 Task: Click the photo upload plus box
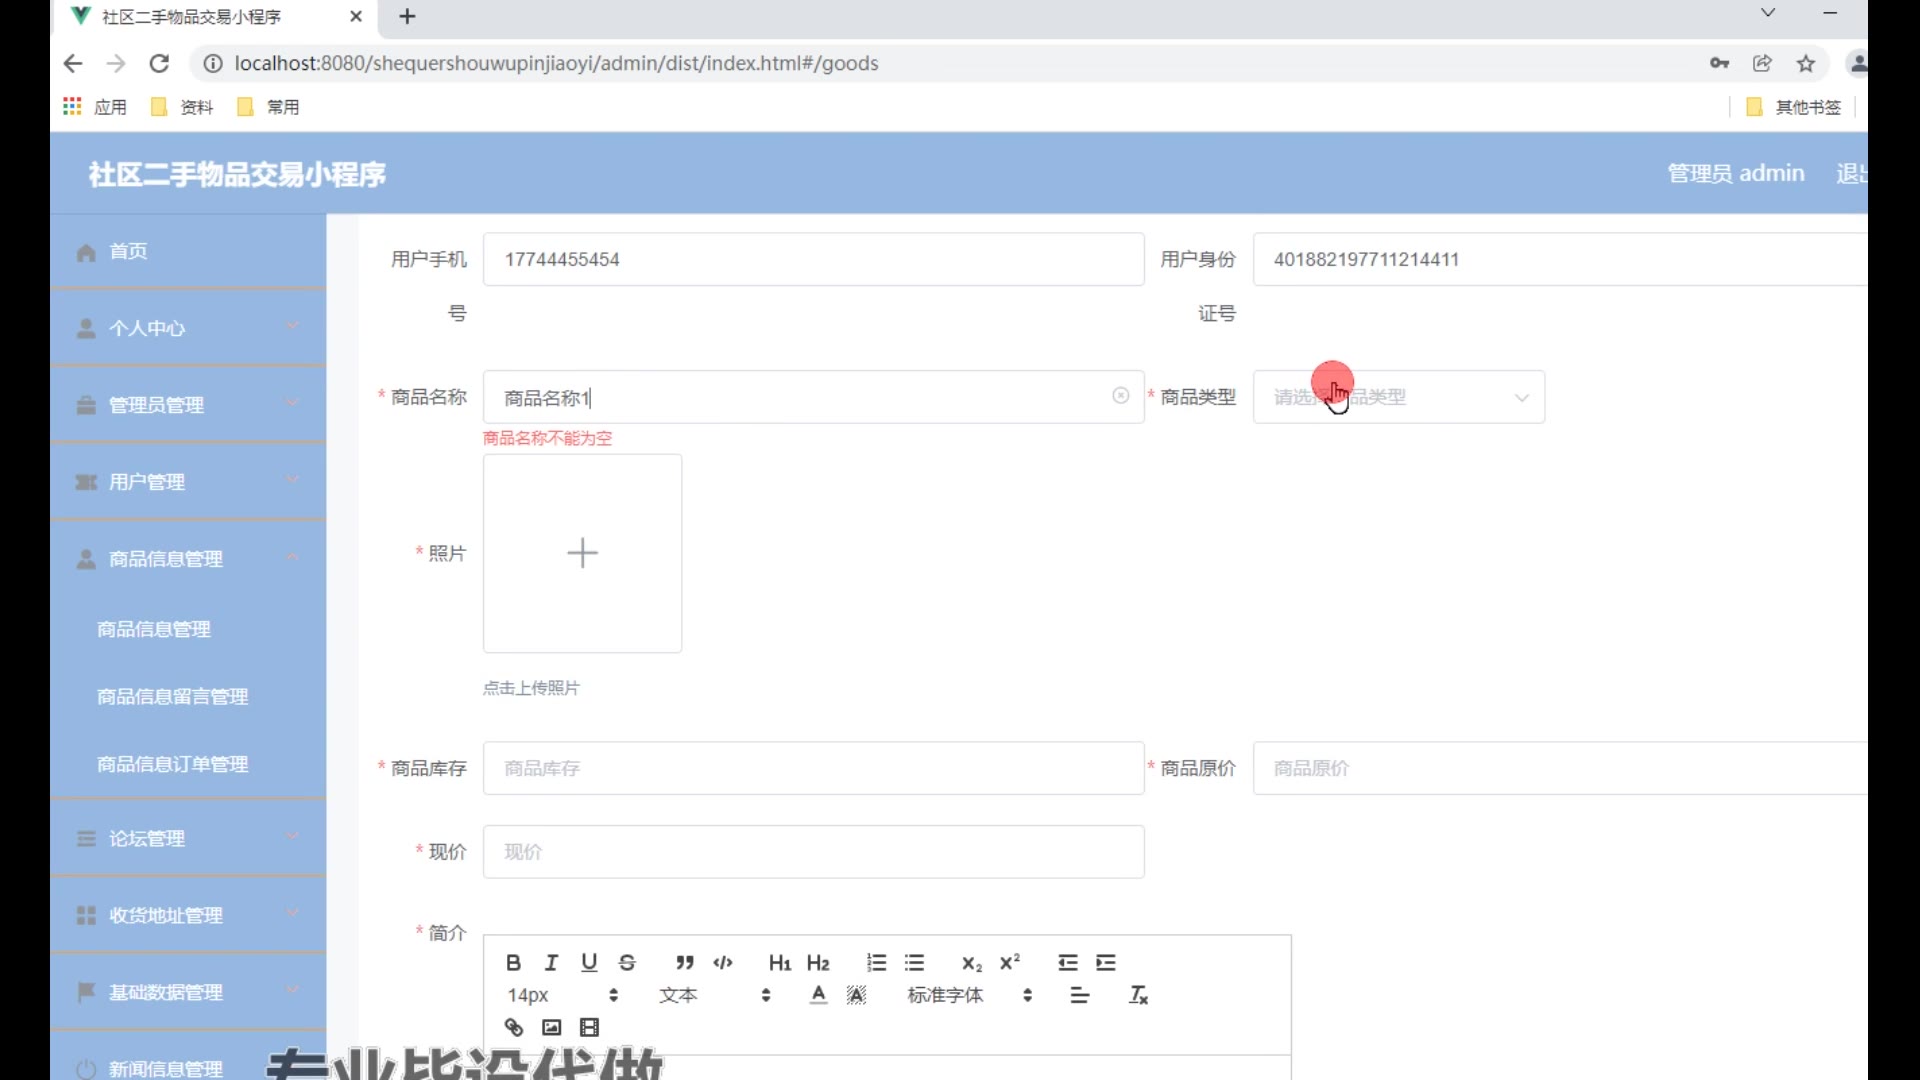[582, 553]
